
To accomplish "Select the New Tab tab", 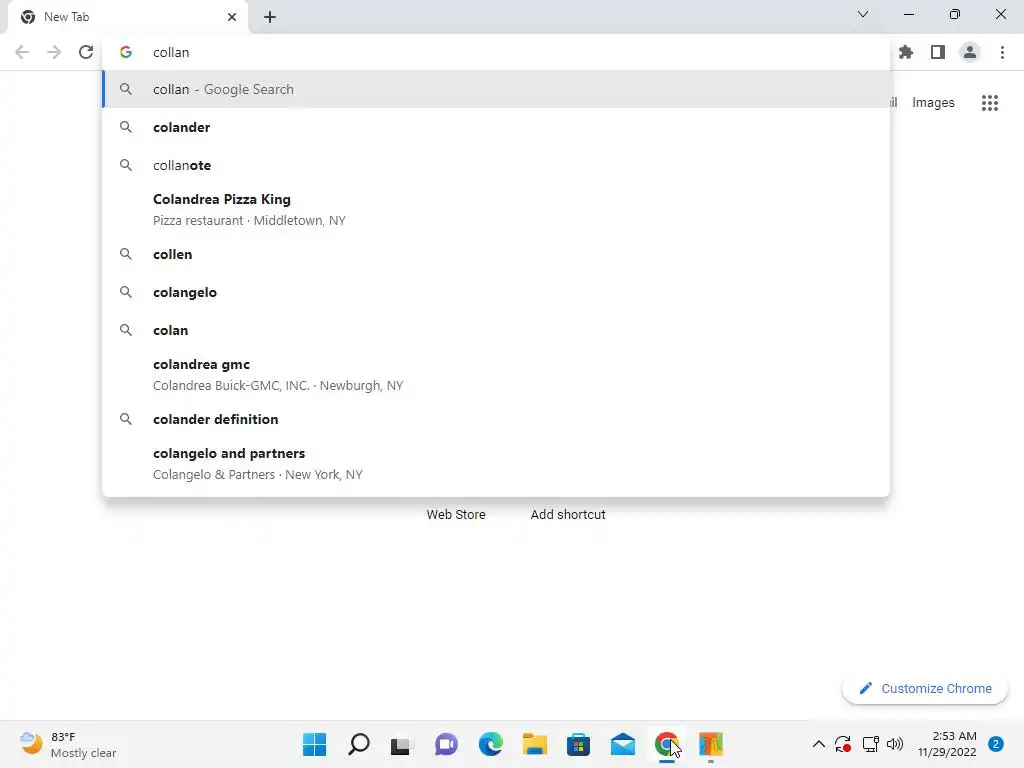I will (128, 17).
